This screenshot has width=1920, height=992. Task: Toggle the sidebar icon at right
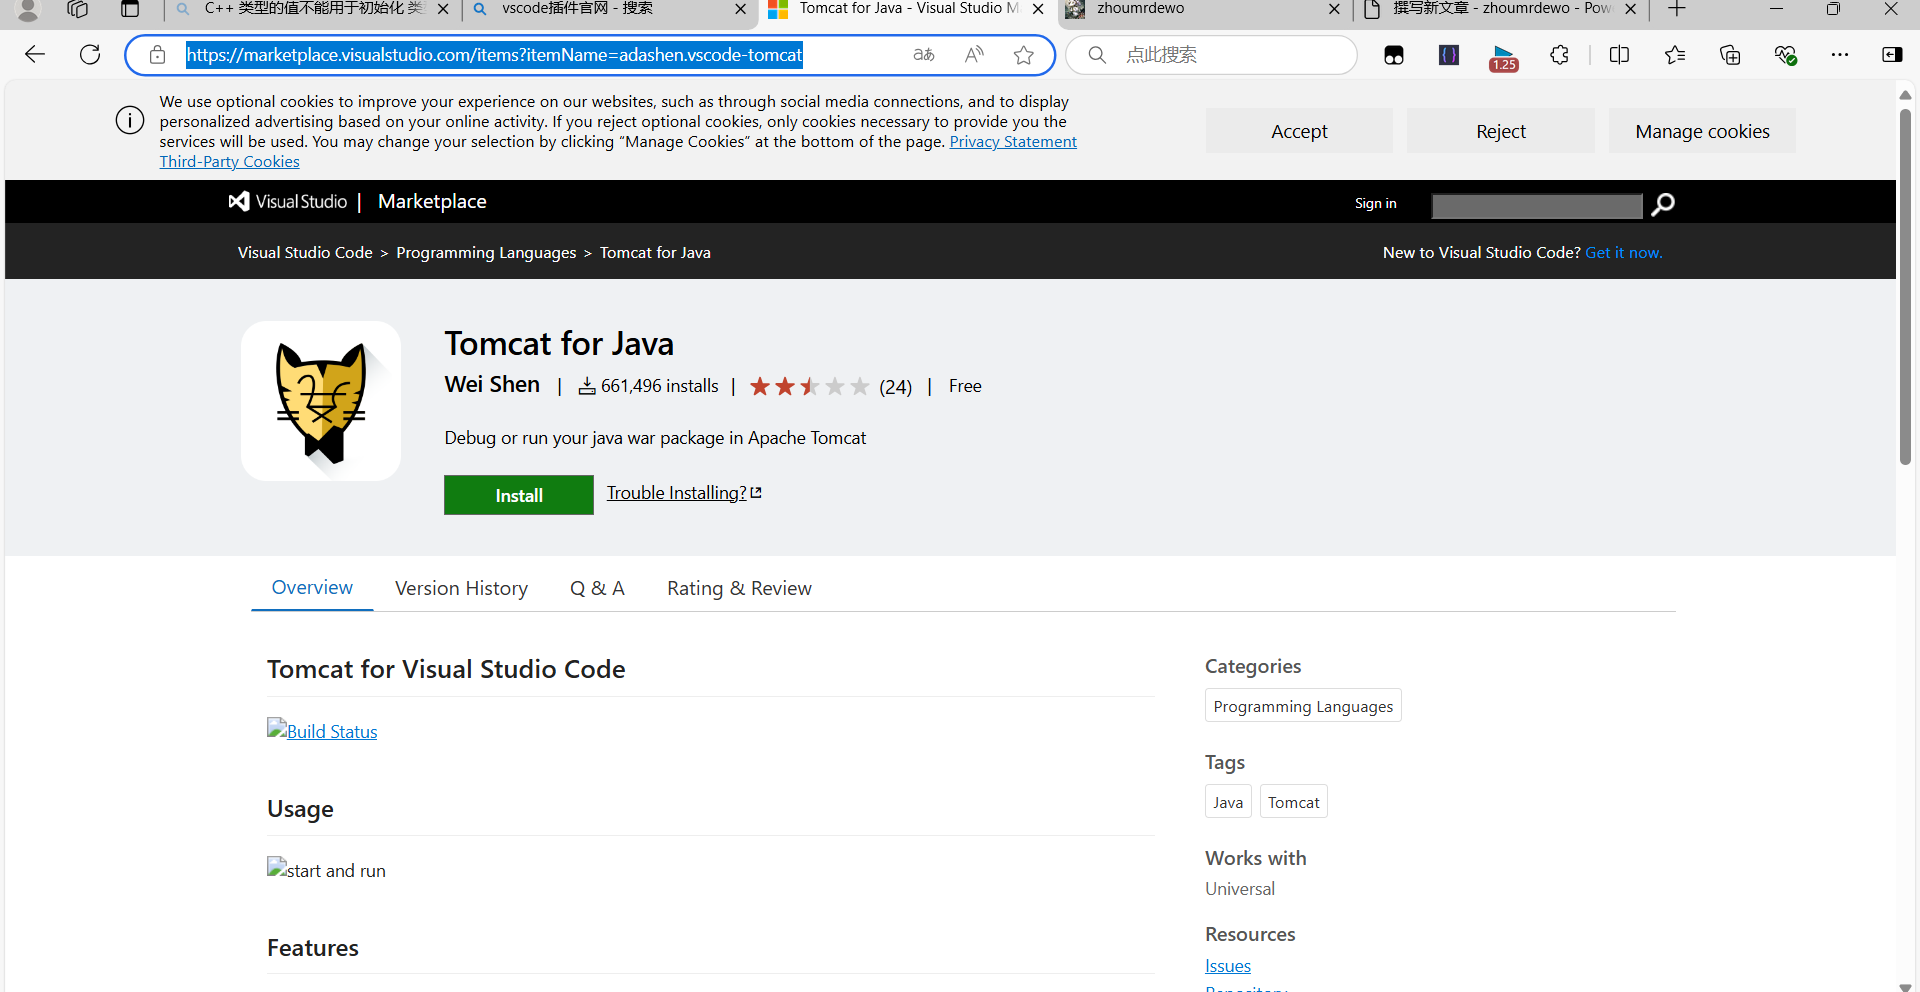click(1892, 55)
